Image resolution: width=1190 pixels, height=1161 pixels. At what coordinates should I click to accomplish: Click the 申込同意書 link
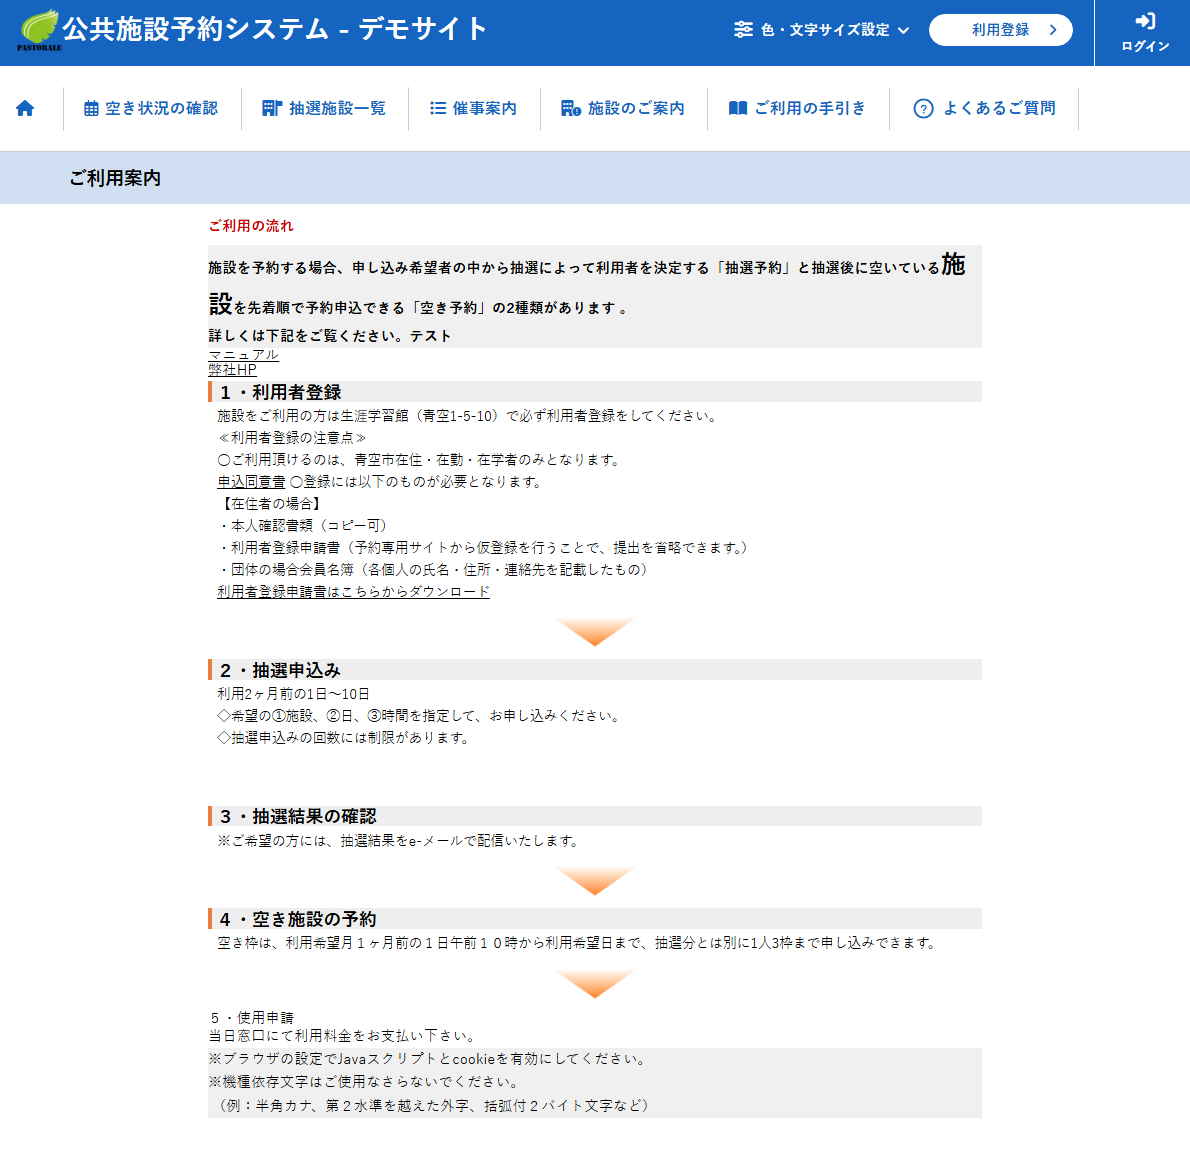pos(251,482)
